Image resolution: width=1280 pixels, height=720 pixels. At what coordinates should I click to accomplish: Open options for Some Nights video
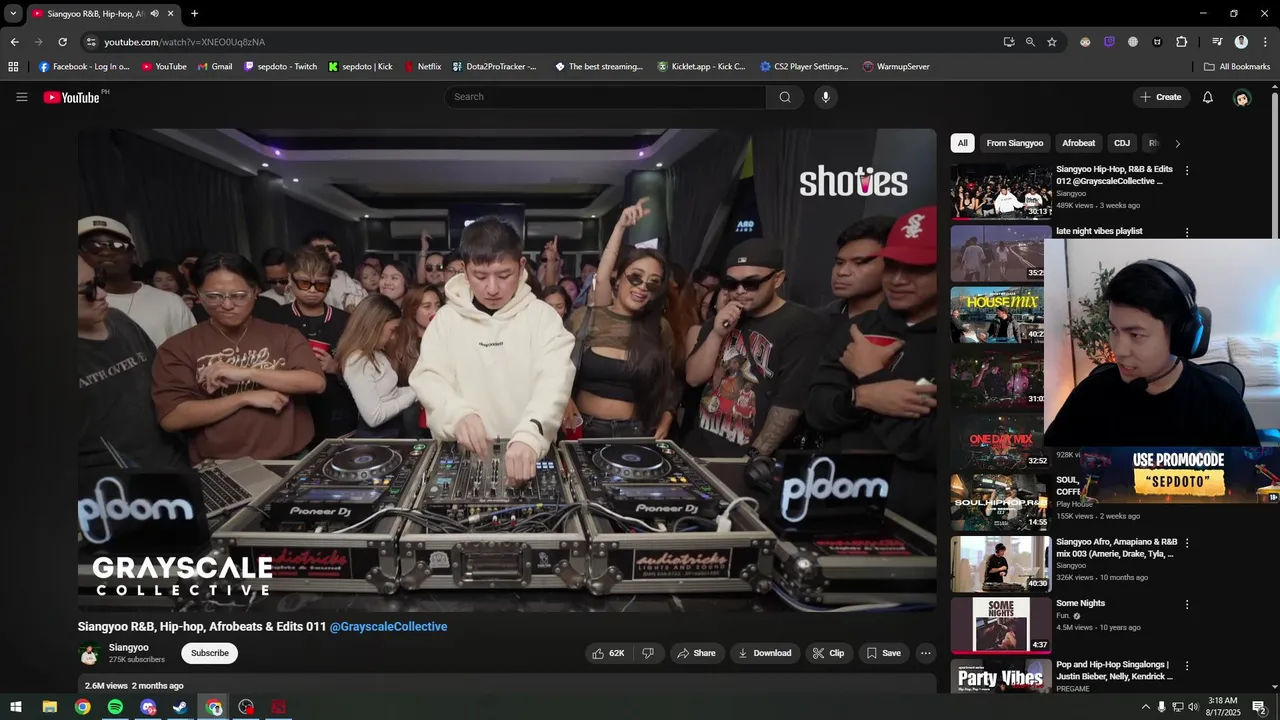(1187, 605)
